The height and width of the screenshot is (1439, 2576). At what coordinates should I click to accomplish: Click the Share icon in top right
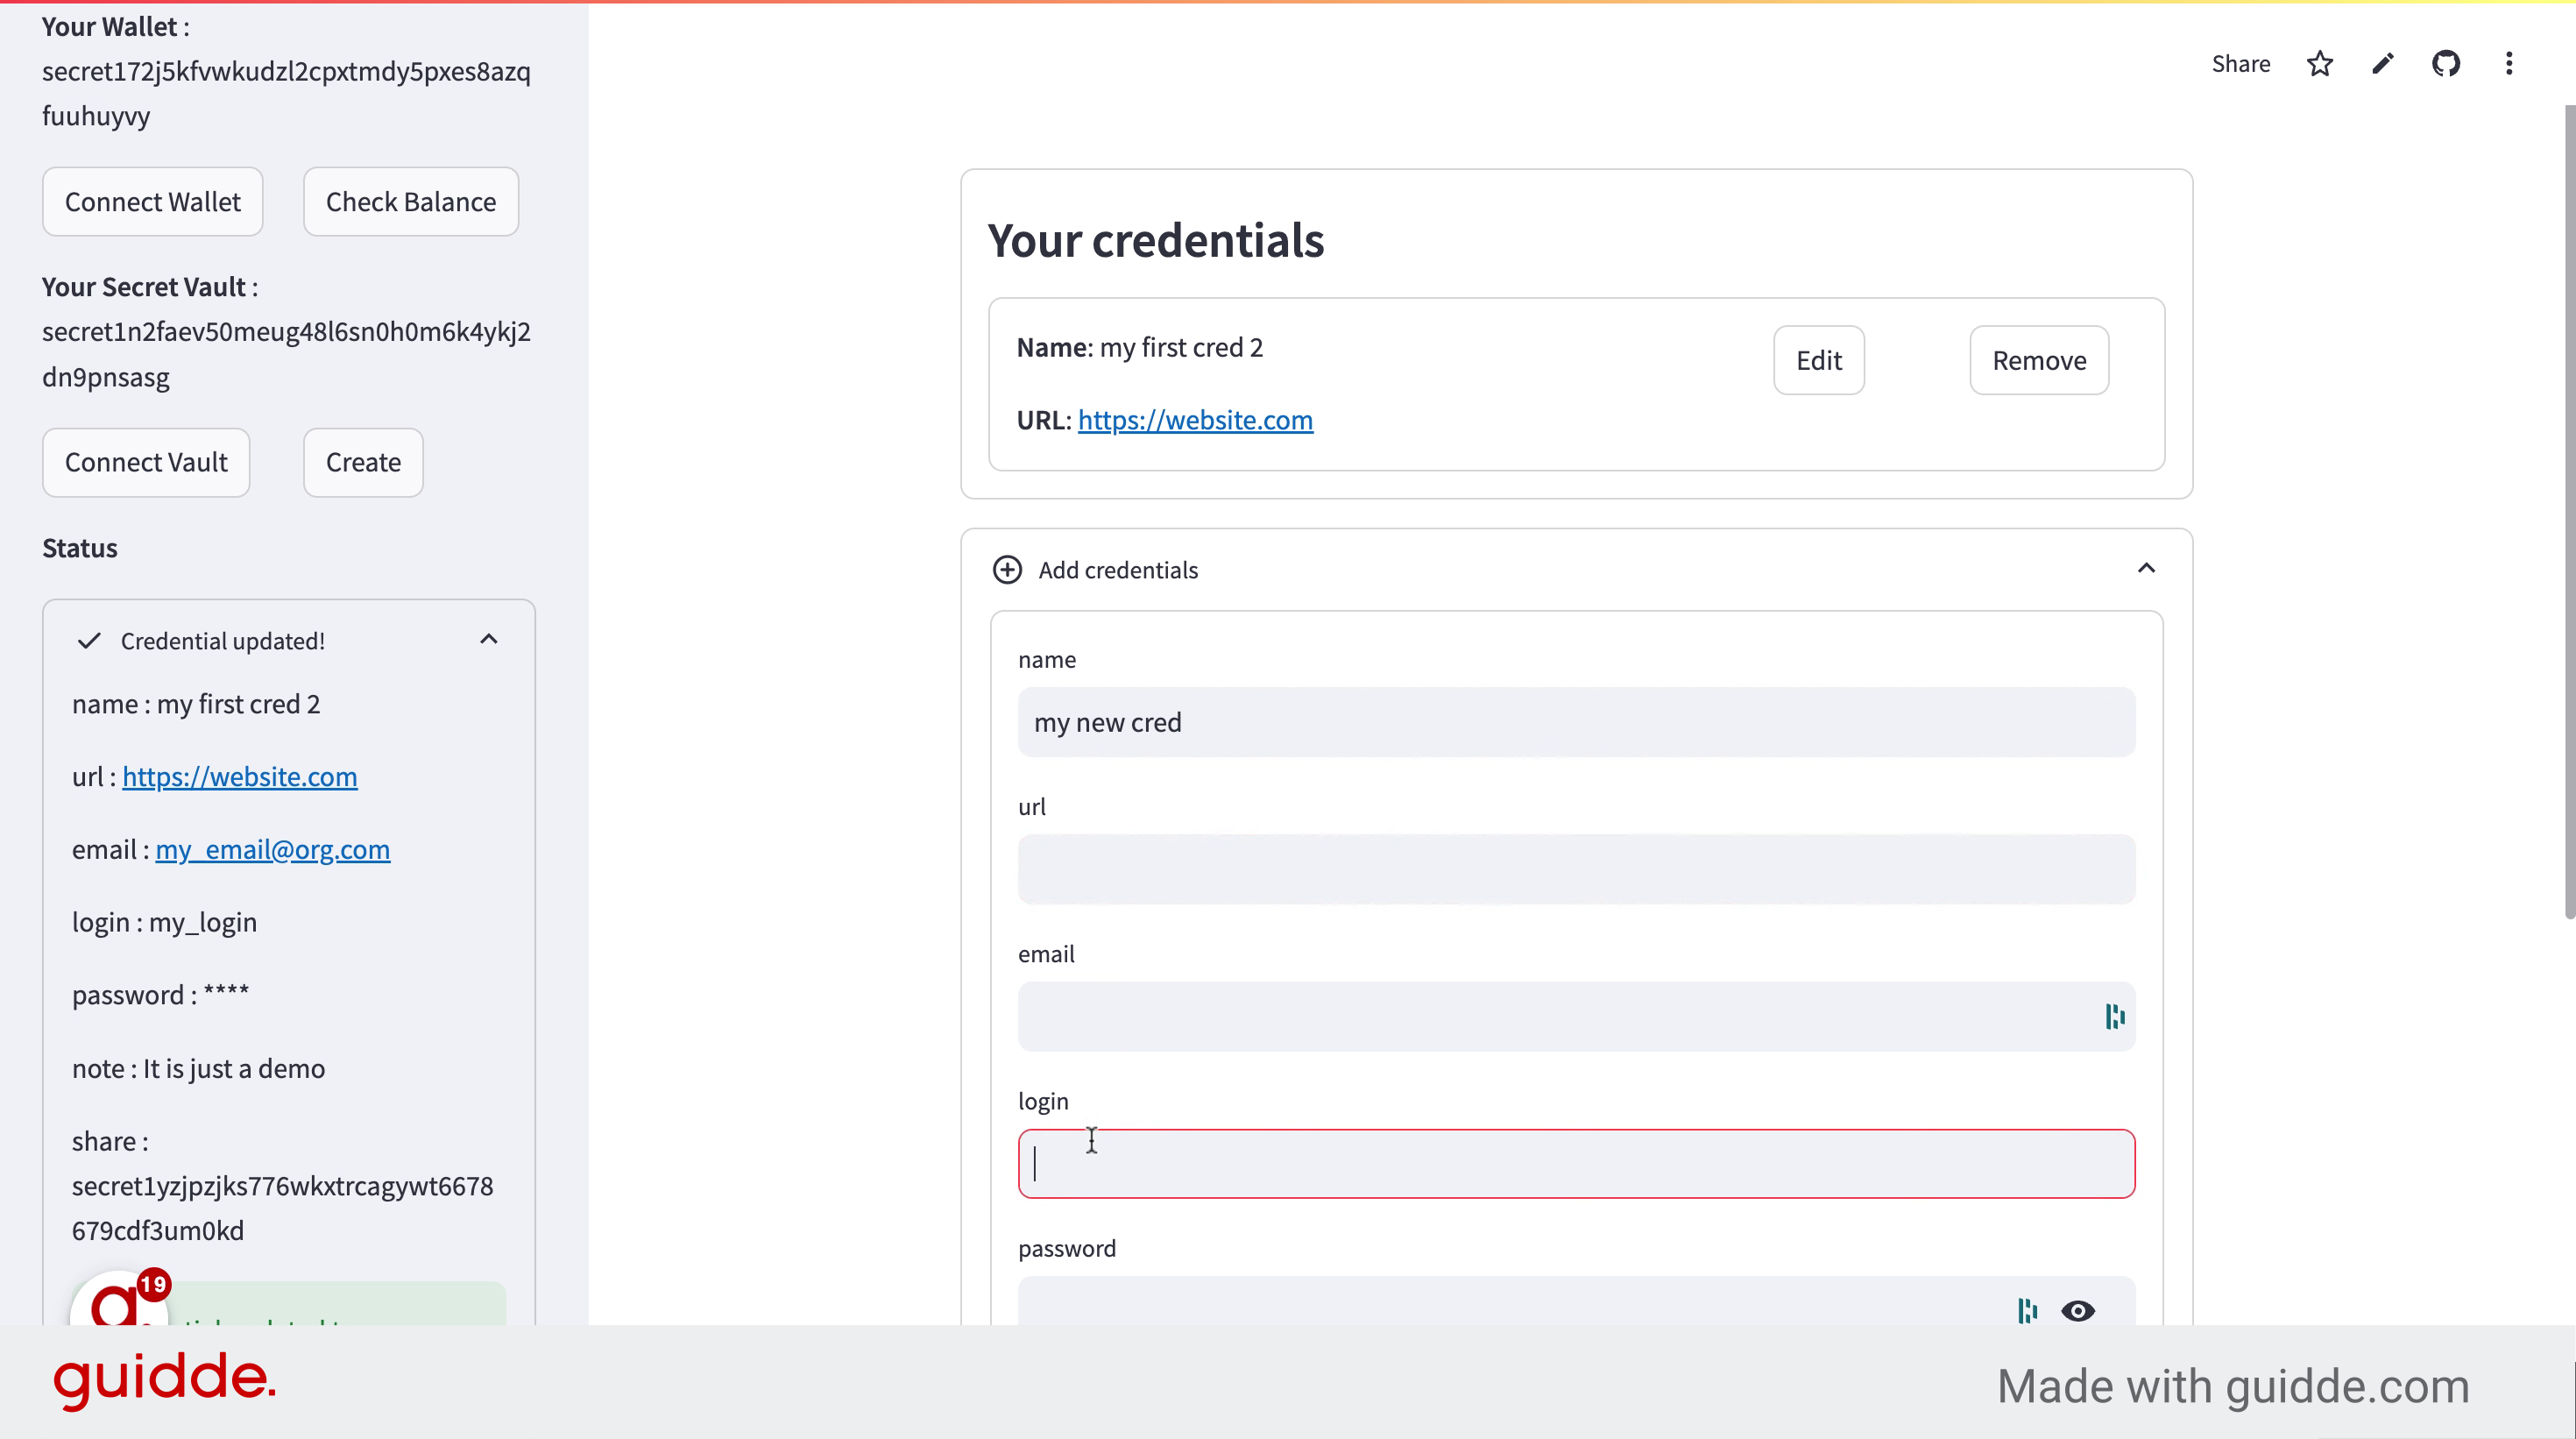[2241, 64]
